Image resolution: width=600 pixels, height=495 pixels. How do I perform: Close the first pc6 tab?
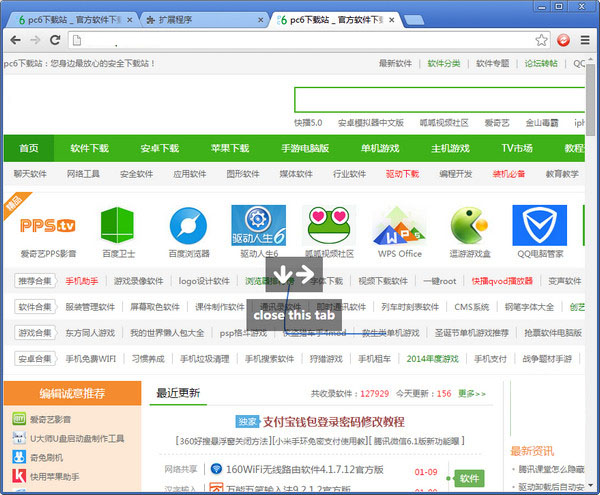130,20
